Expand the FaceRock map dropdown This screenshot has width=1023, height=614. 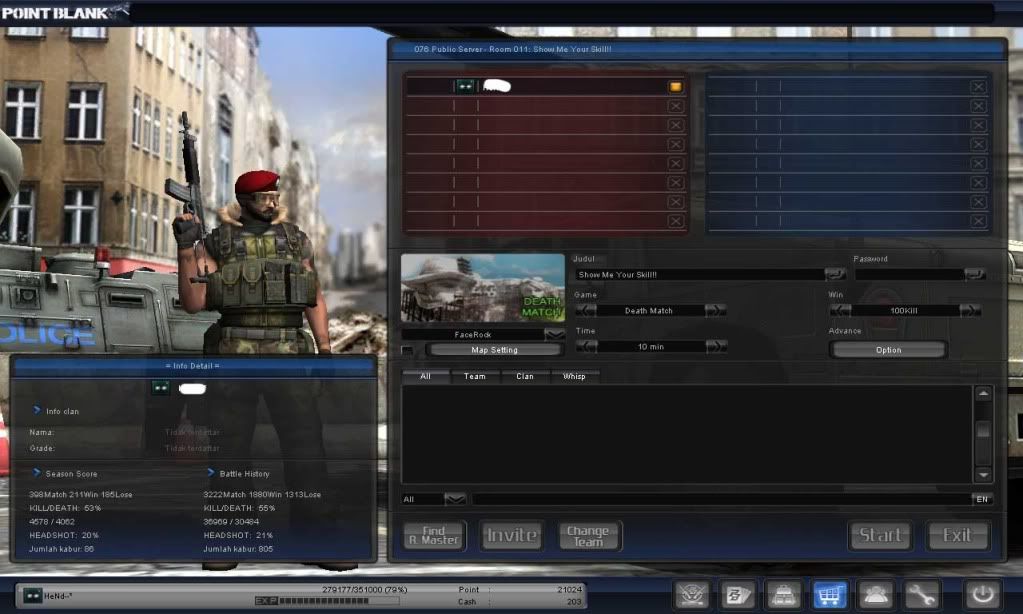pos(554,334)
